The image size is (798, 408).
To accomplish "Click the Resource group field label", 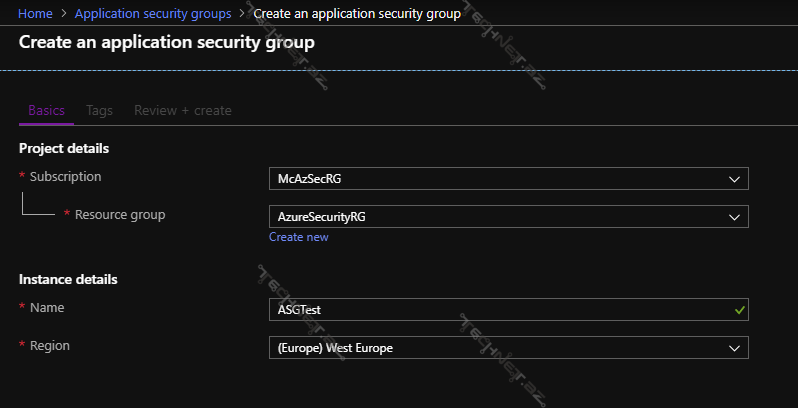I will [x=119, y=214].
